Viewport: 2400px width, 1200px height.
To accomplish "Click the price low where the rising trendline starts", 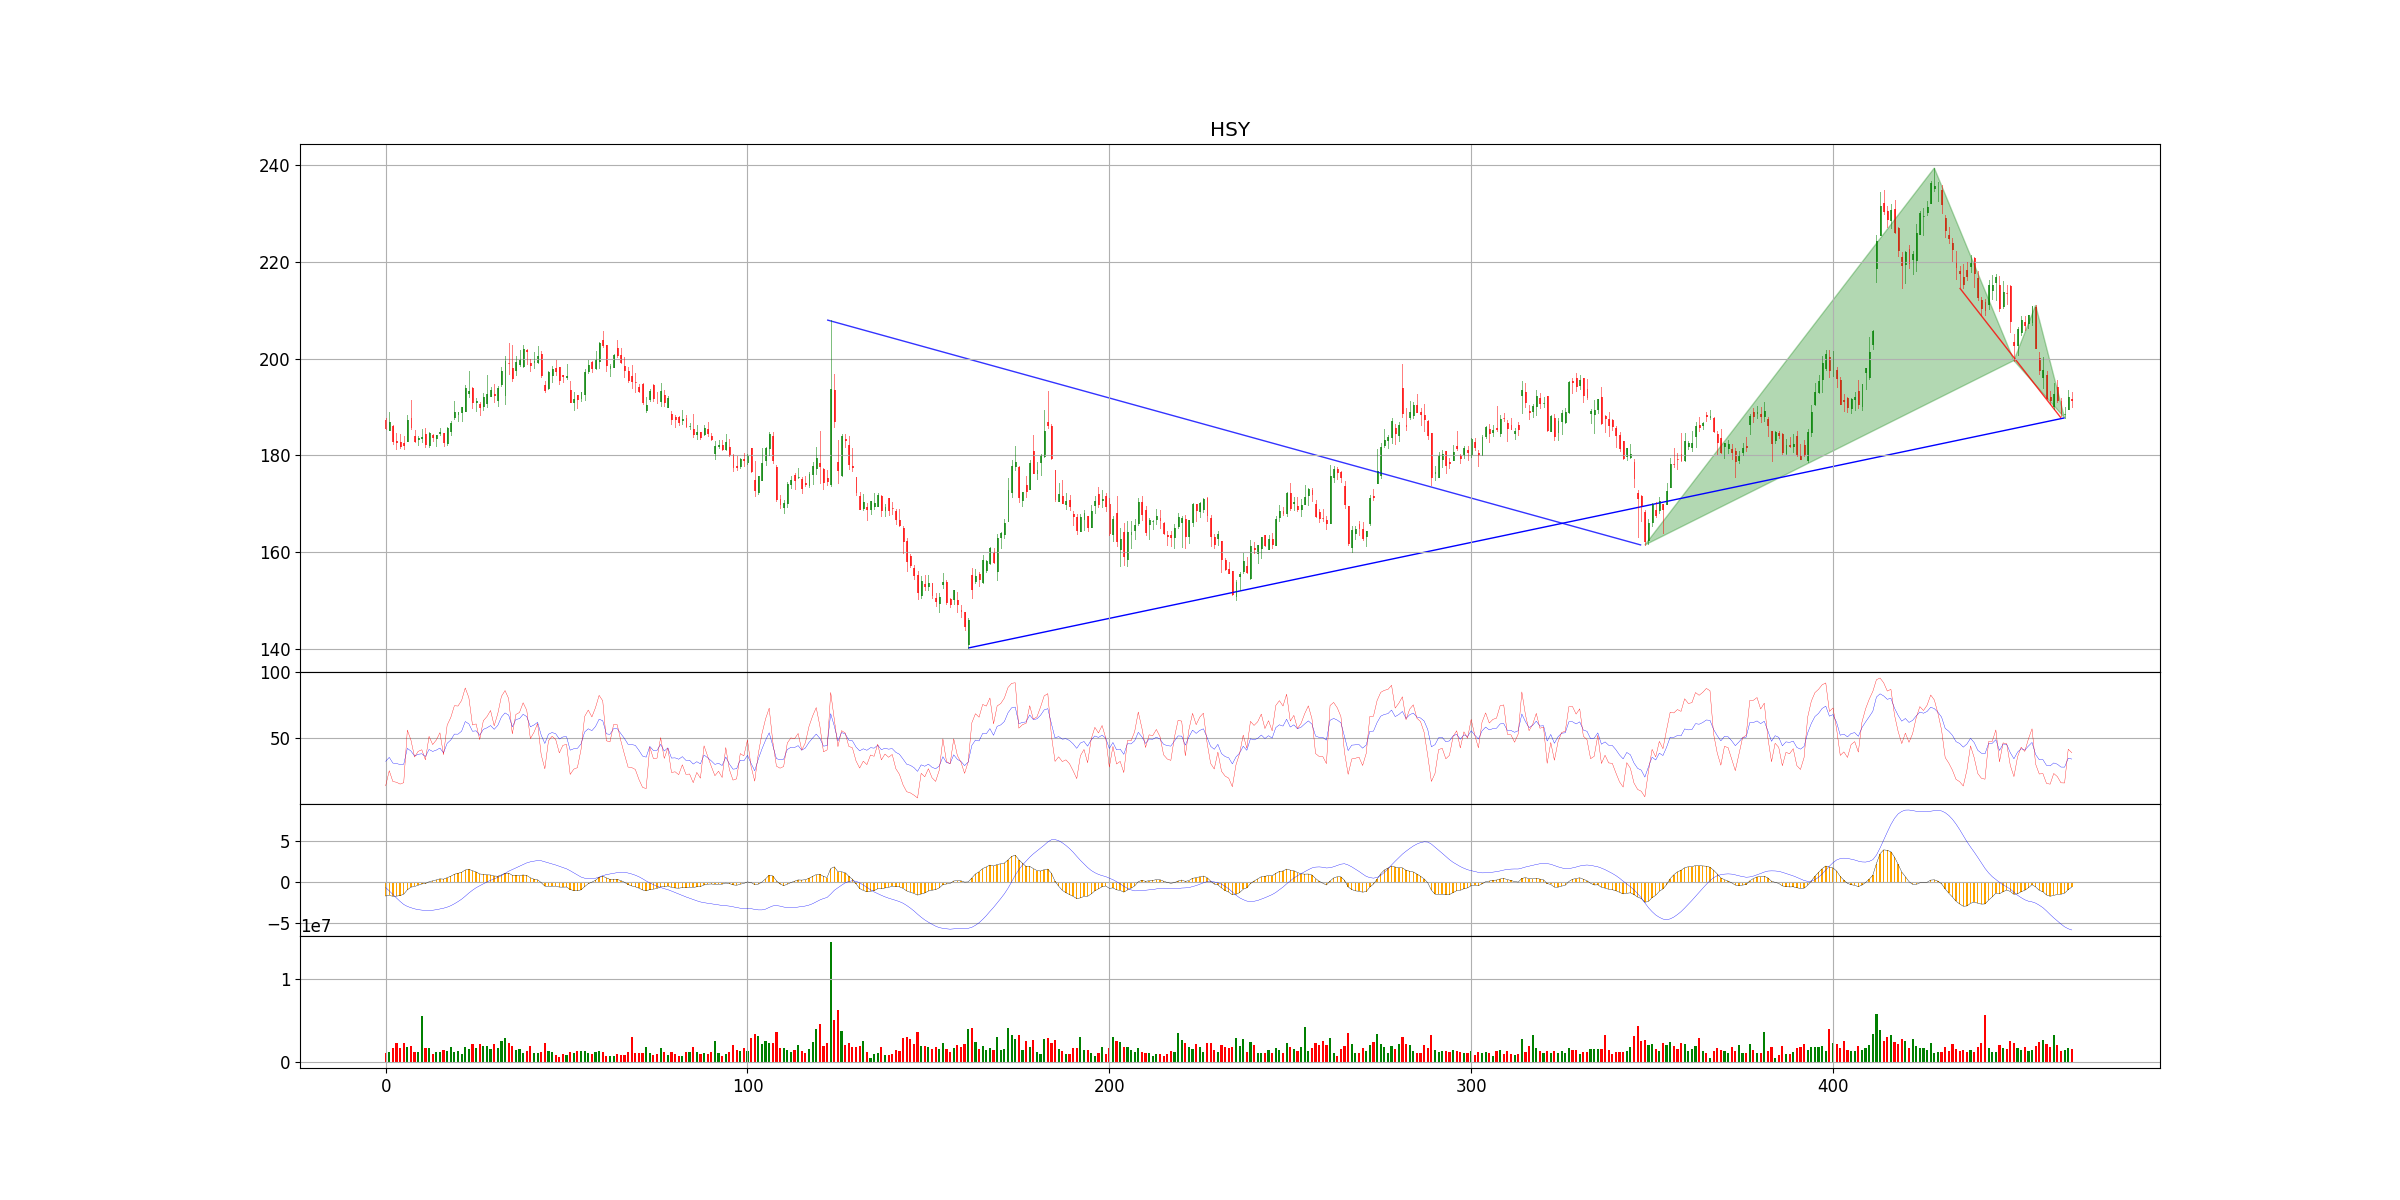I will coord(969,647).
